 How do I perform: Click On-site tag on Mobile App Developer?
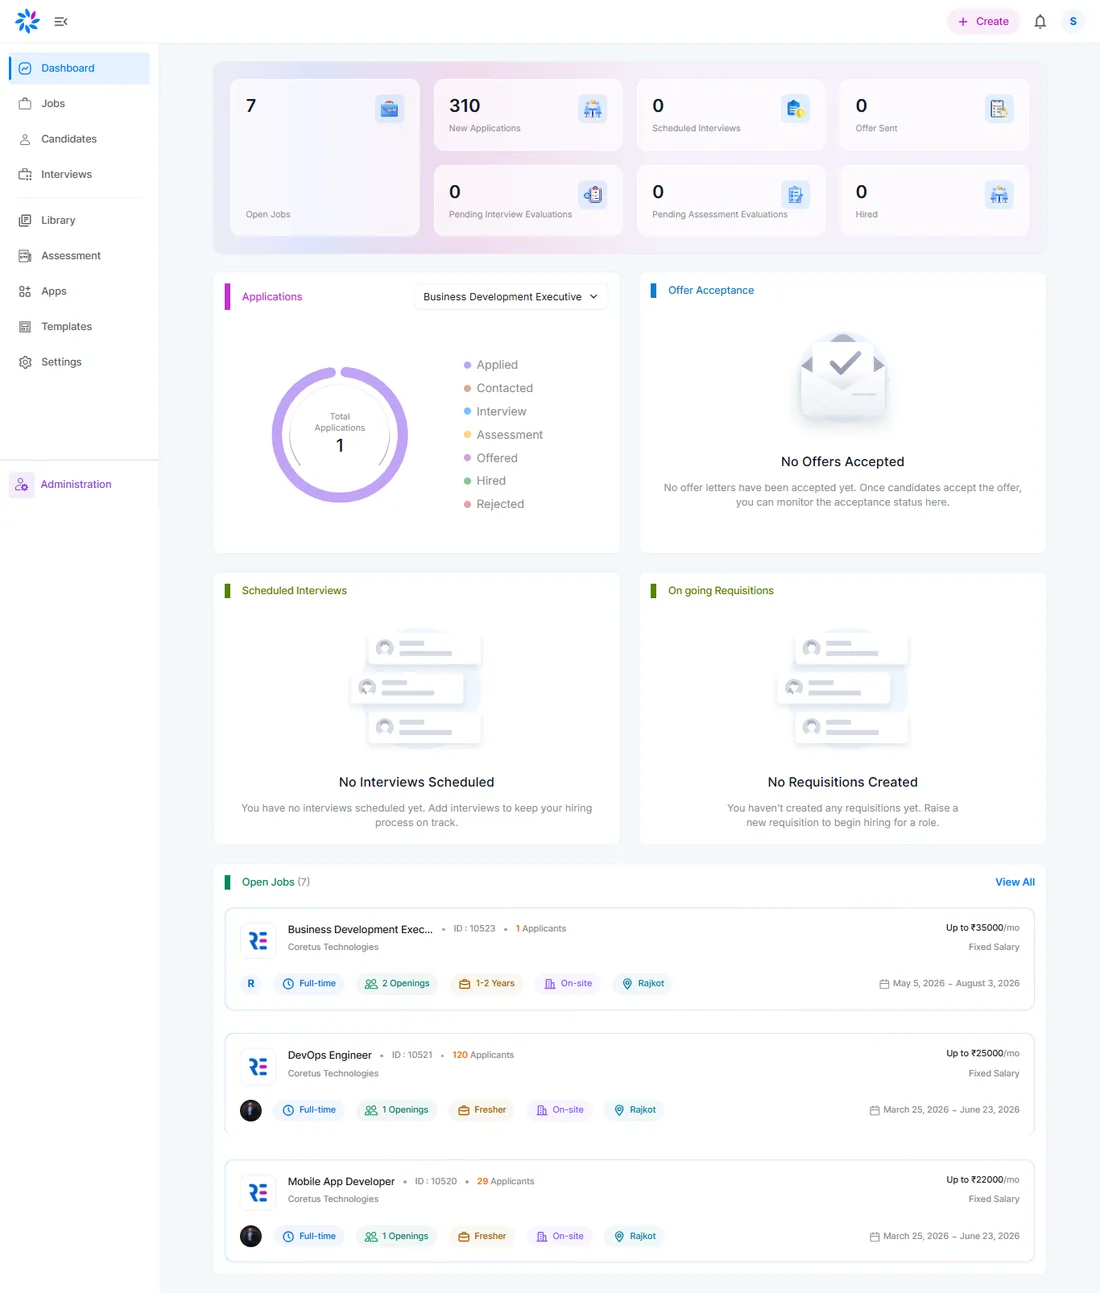click(560, 1236)
